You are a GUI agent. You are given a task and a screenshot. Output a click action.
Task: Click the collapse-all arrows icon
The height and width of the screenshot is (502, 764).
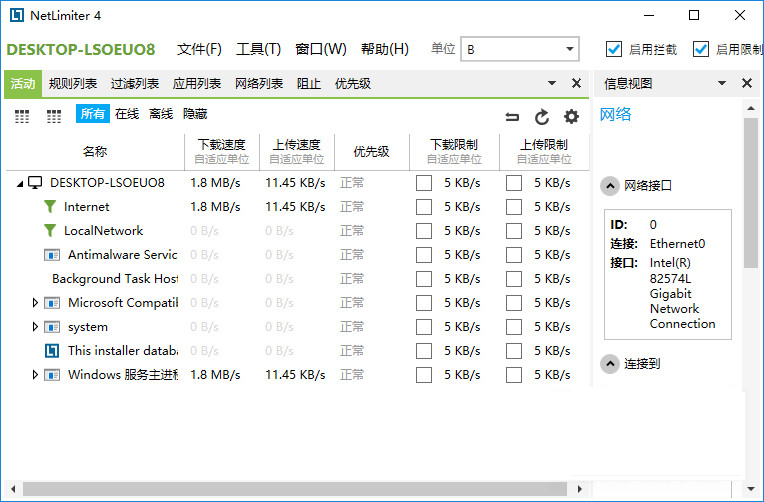point(512,116)
